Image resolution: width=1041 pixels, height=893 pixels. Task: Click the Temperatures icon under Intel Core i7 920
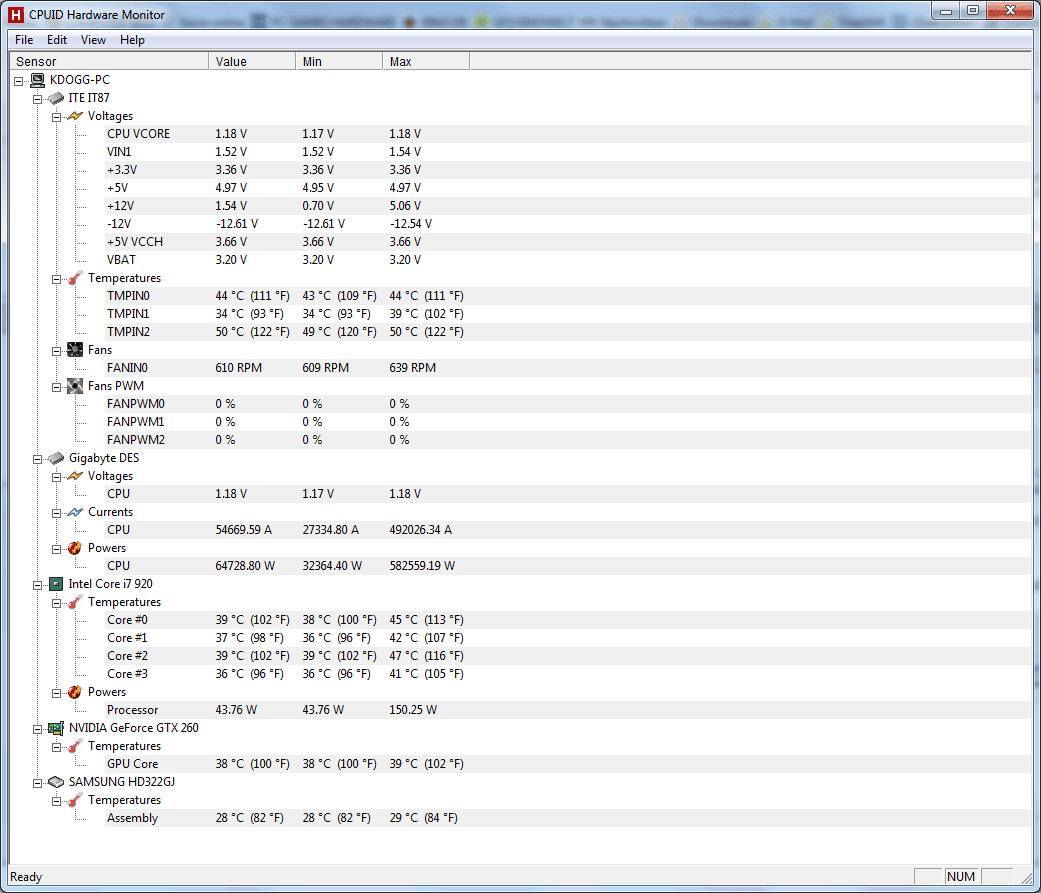click(x=75, y=602)
